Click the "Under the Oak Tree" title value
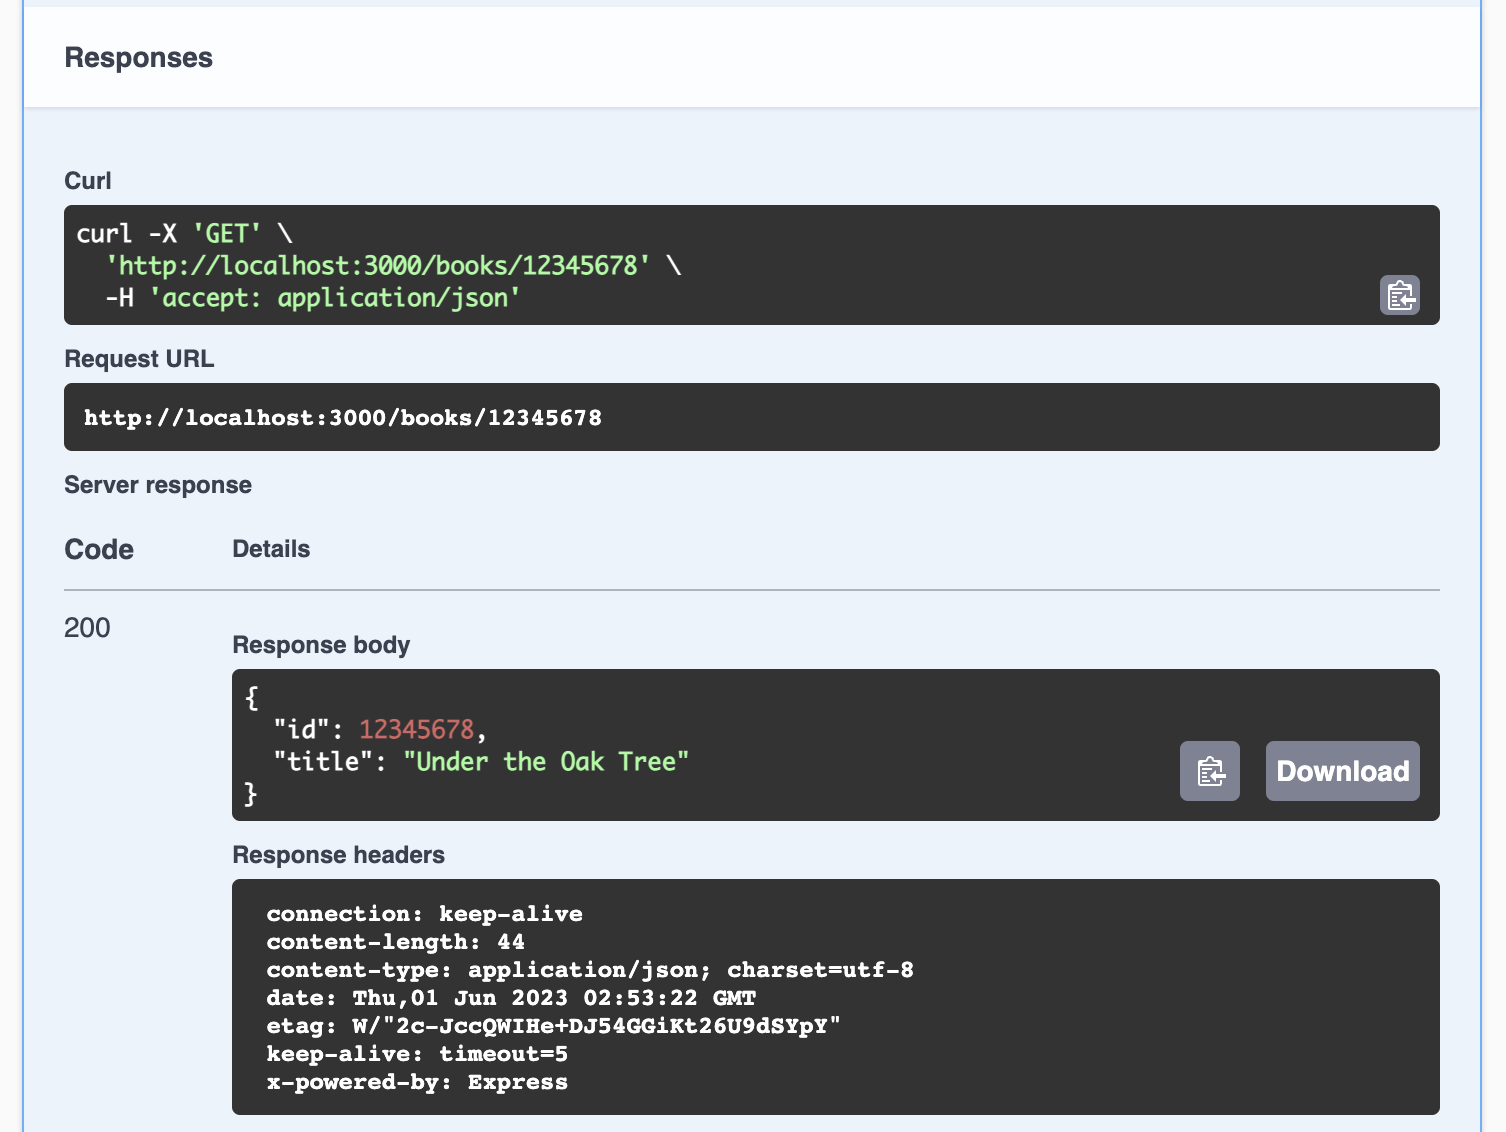1506x1132 pixels. tap(545, 762)
